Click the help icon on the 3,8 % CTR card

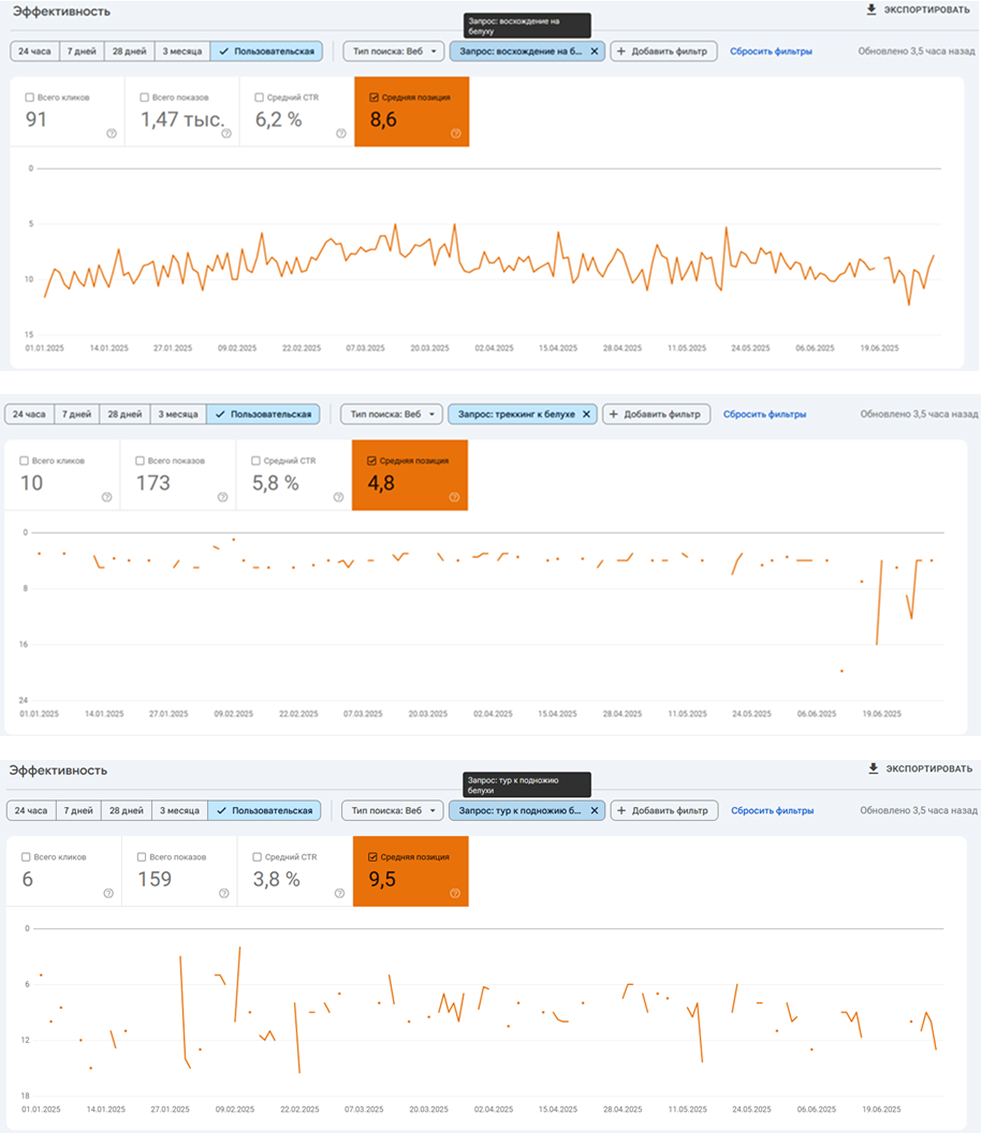pyautogui.click(x=340, y=893)
